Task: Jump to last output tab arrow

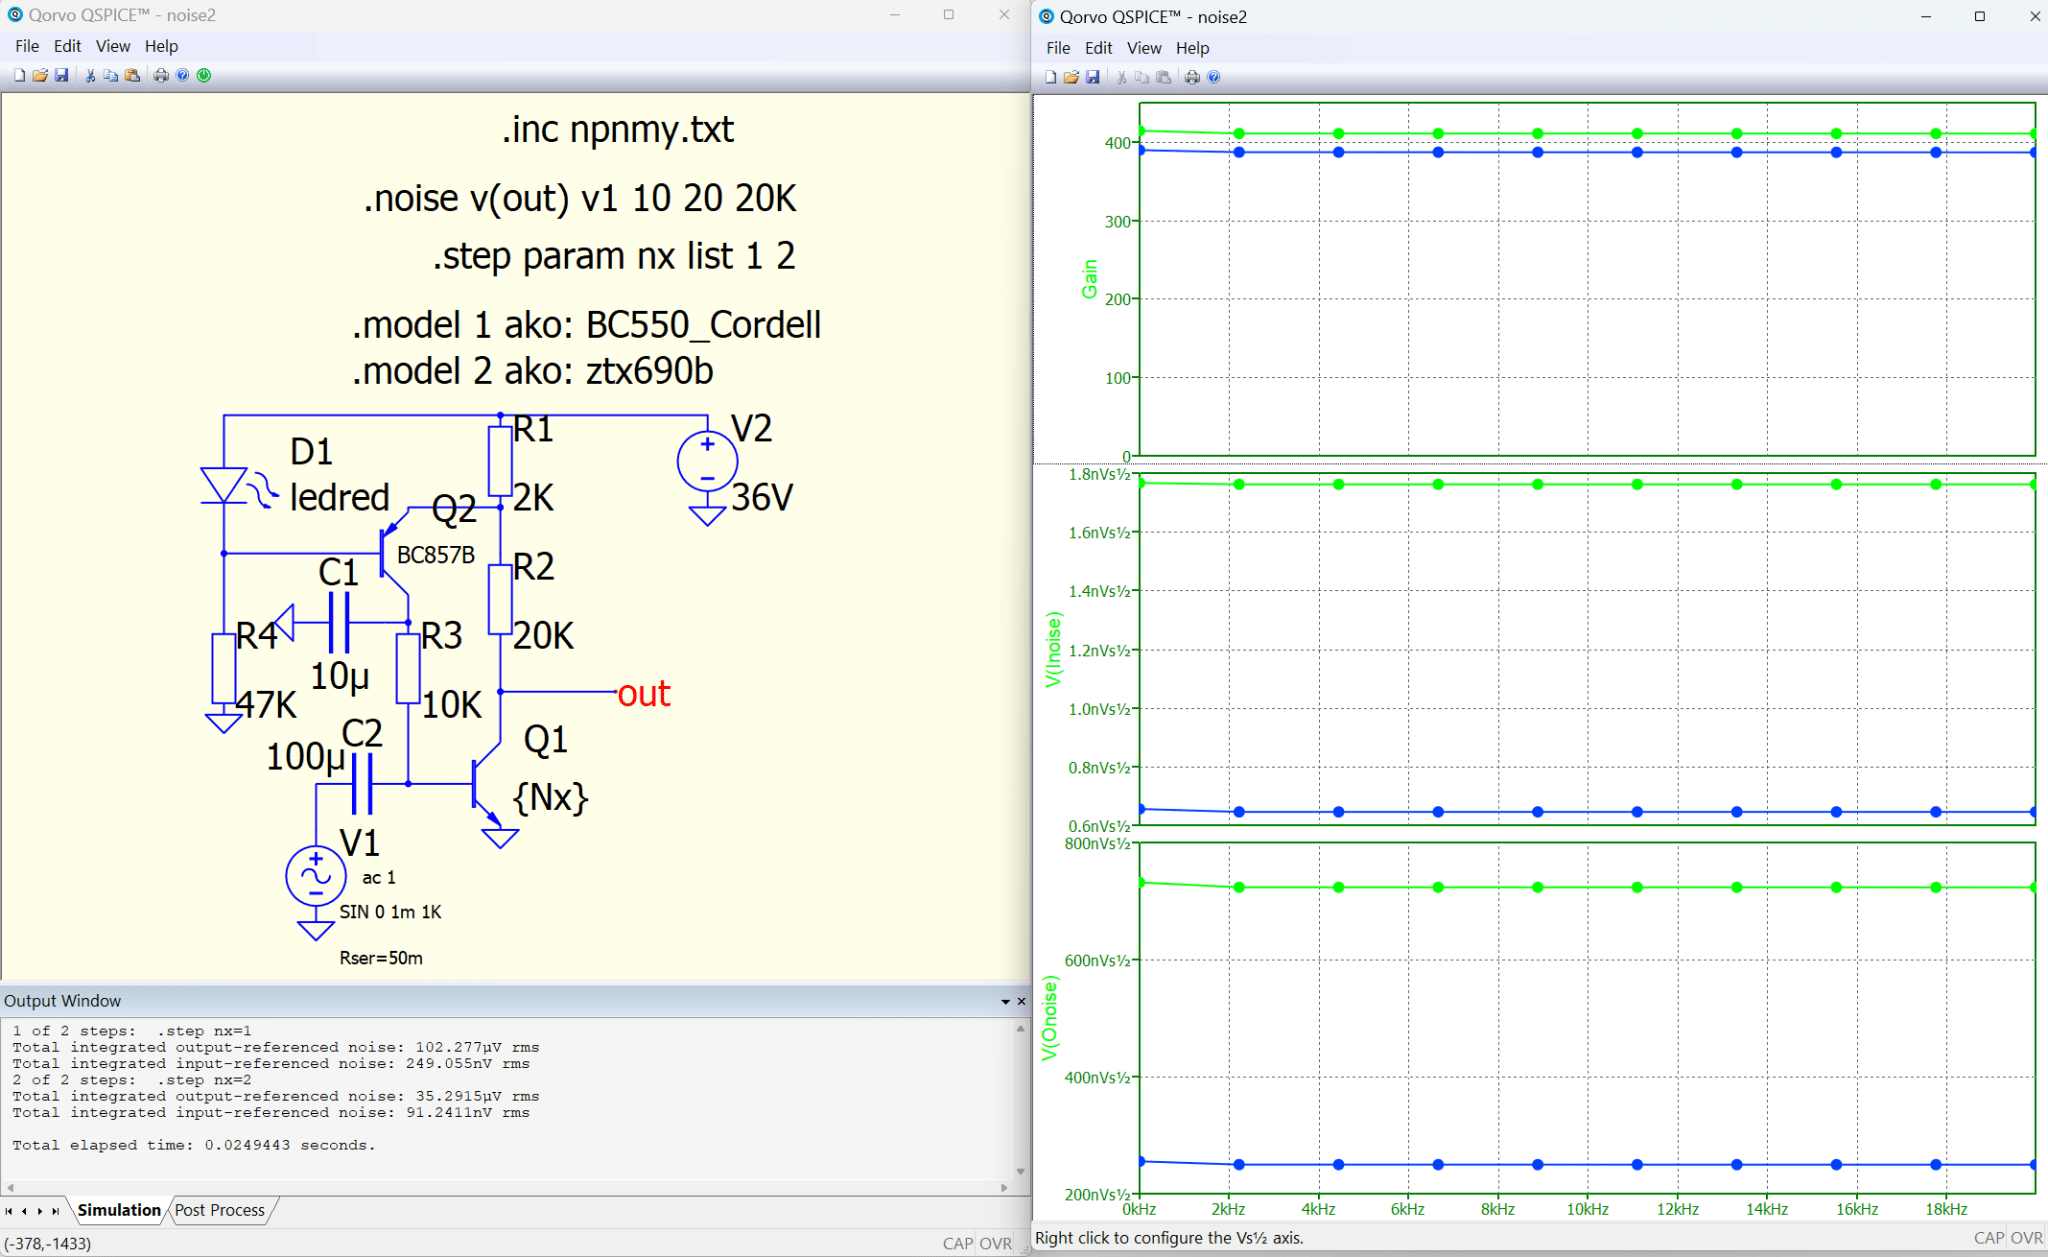Action: 56,1211
